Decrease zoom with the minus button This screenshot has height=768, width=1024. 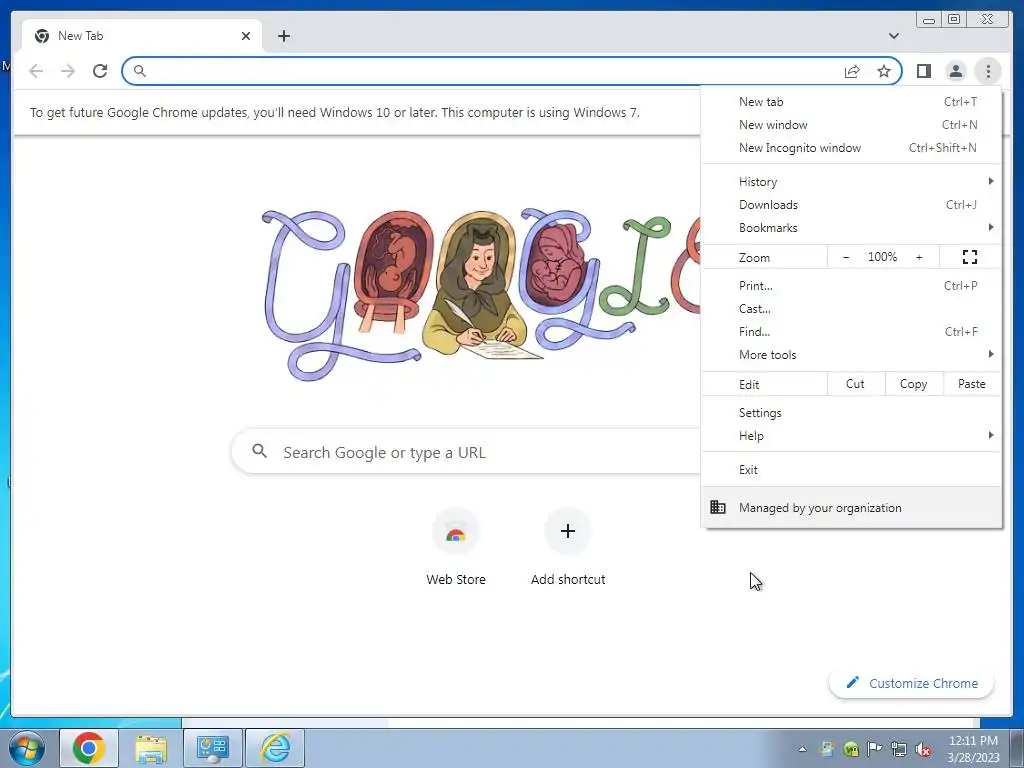[846, 257]
